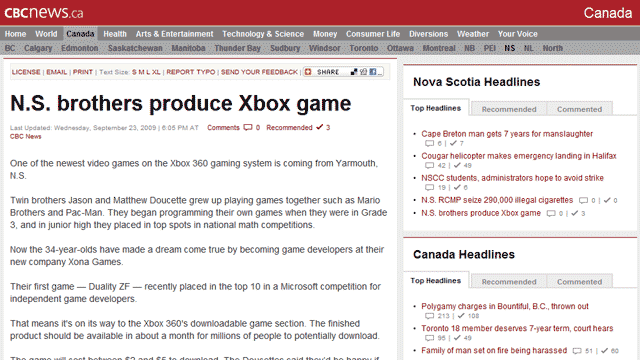Select Edmonton regional link
640x360 pixels.
point(80,48)
